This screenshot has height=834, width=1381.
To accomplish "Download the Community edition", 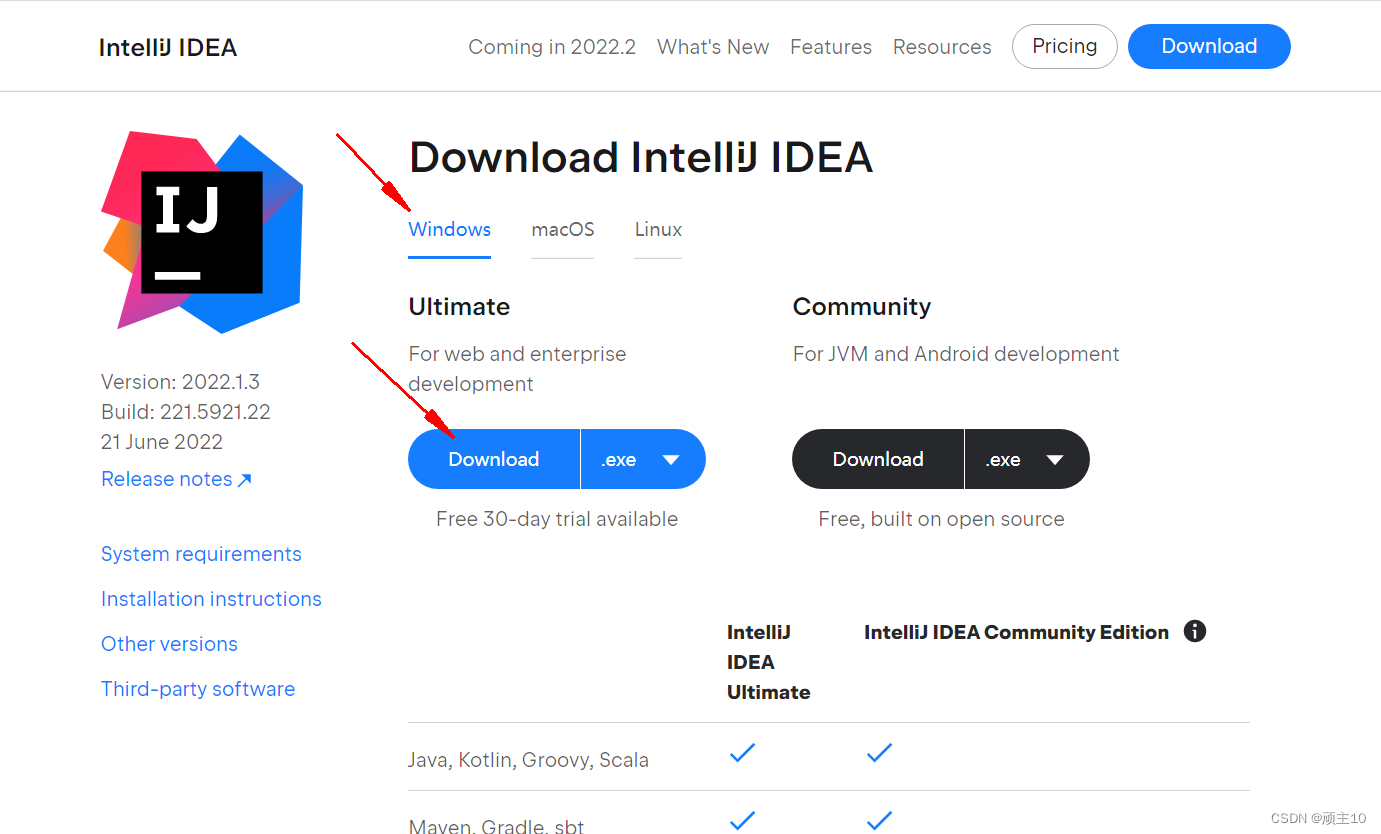I will [x=877, y=459].
